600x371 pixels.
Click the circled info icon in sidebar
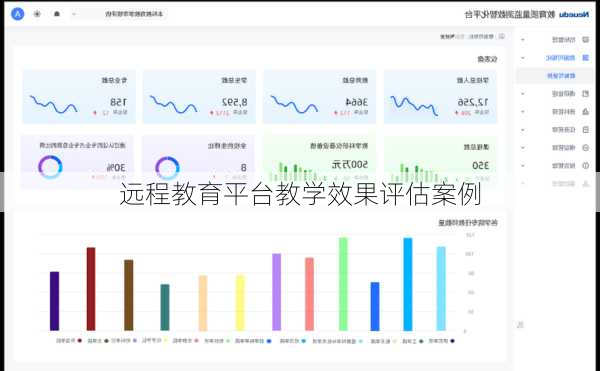click(585, 166)
